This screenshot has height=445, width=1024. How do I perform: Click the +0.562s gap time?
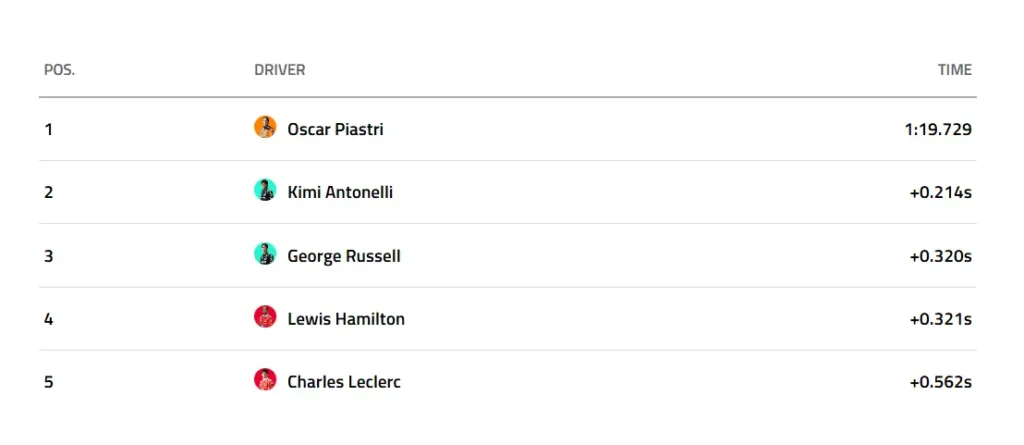click(x=940, y=382)
